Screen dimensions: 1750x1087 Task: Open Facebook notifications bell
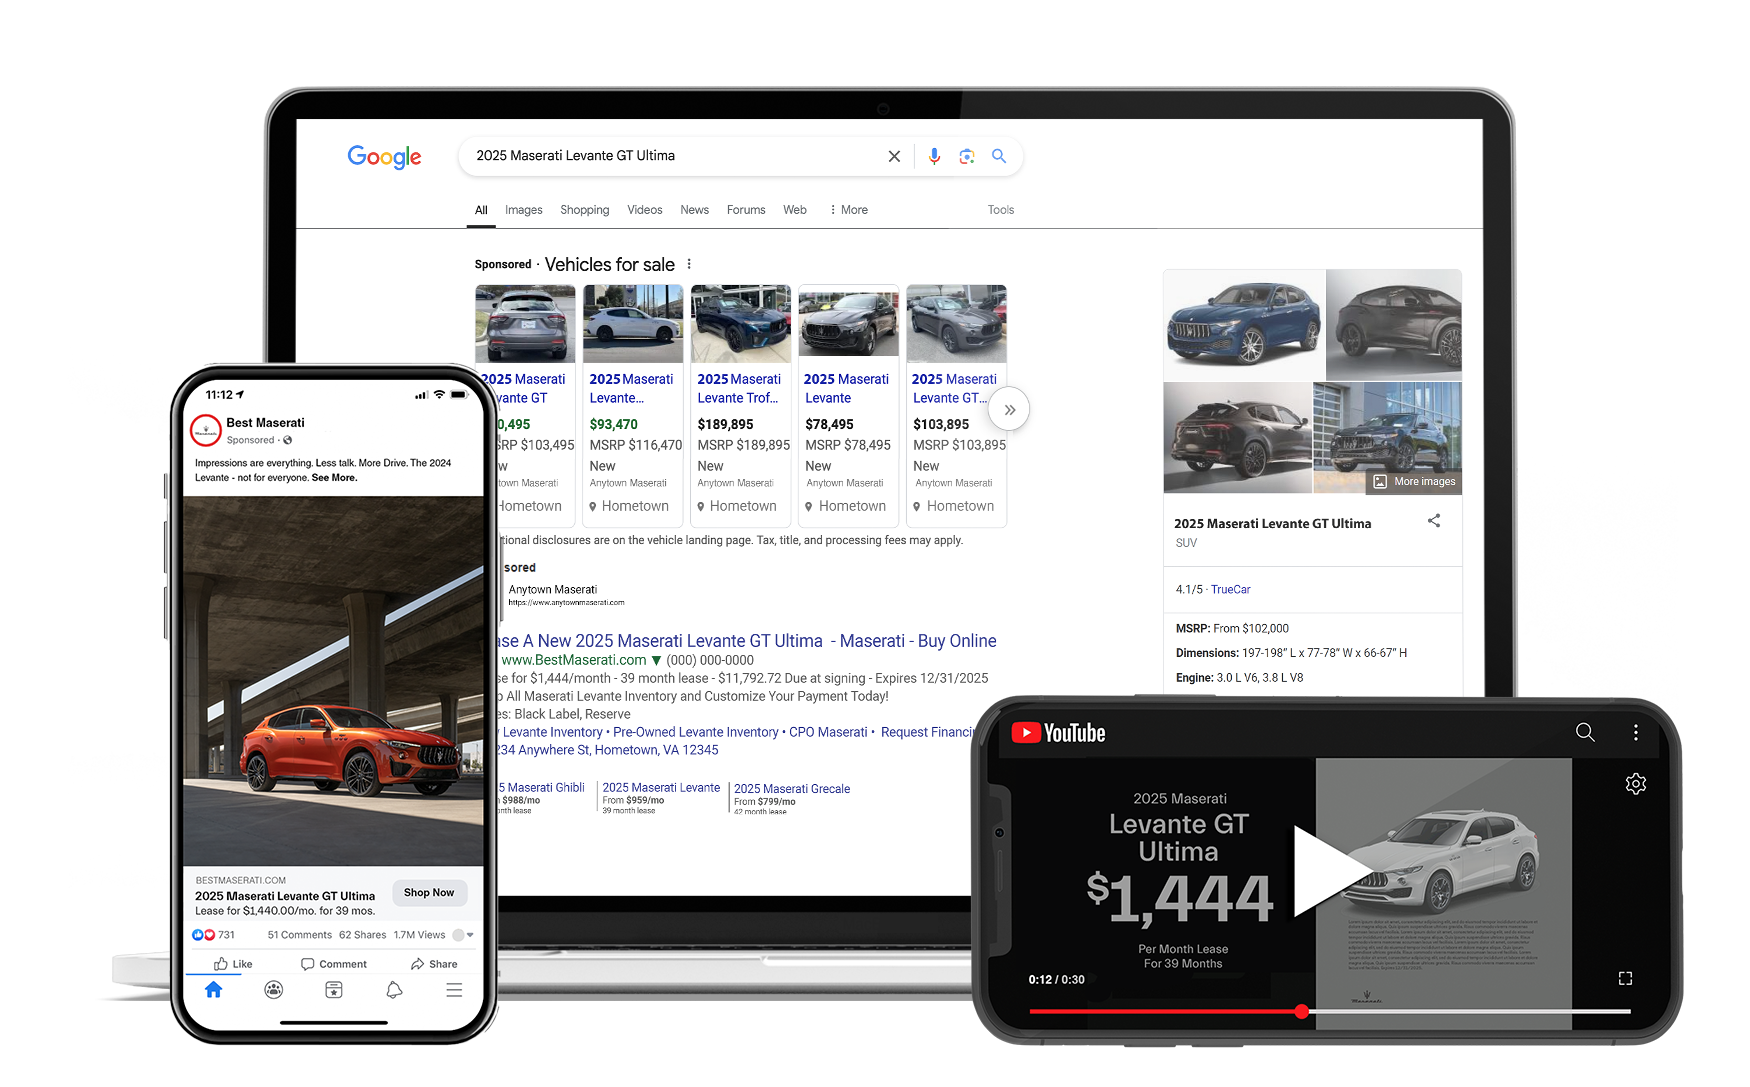point(394,990)
